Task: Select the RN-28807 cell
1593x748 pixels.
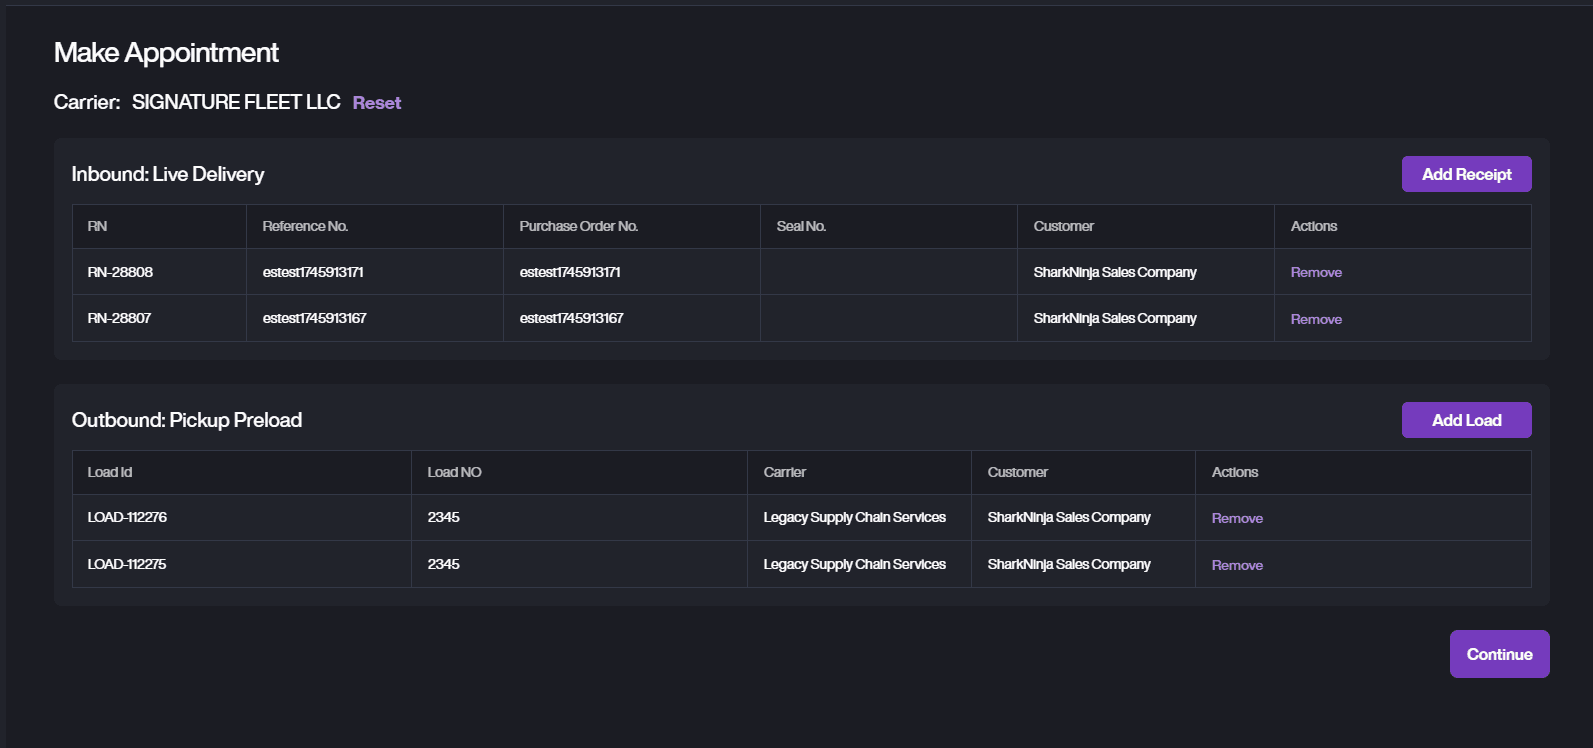Action: 119,318
